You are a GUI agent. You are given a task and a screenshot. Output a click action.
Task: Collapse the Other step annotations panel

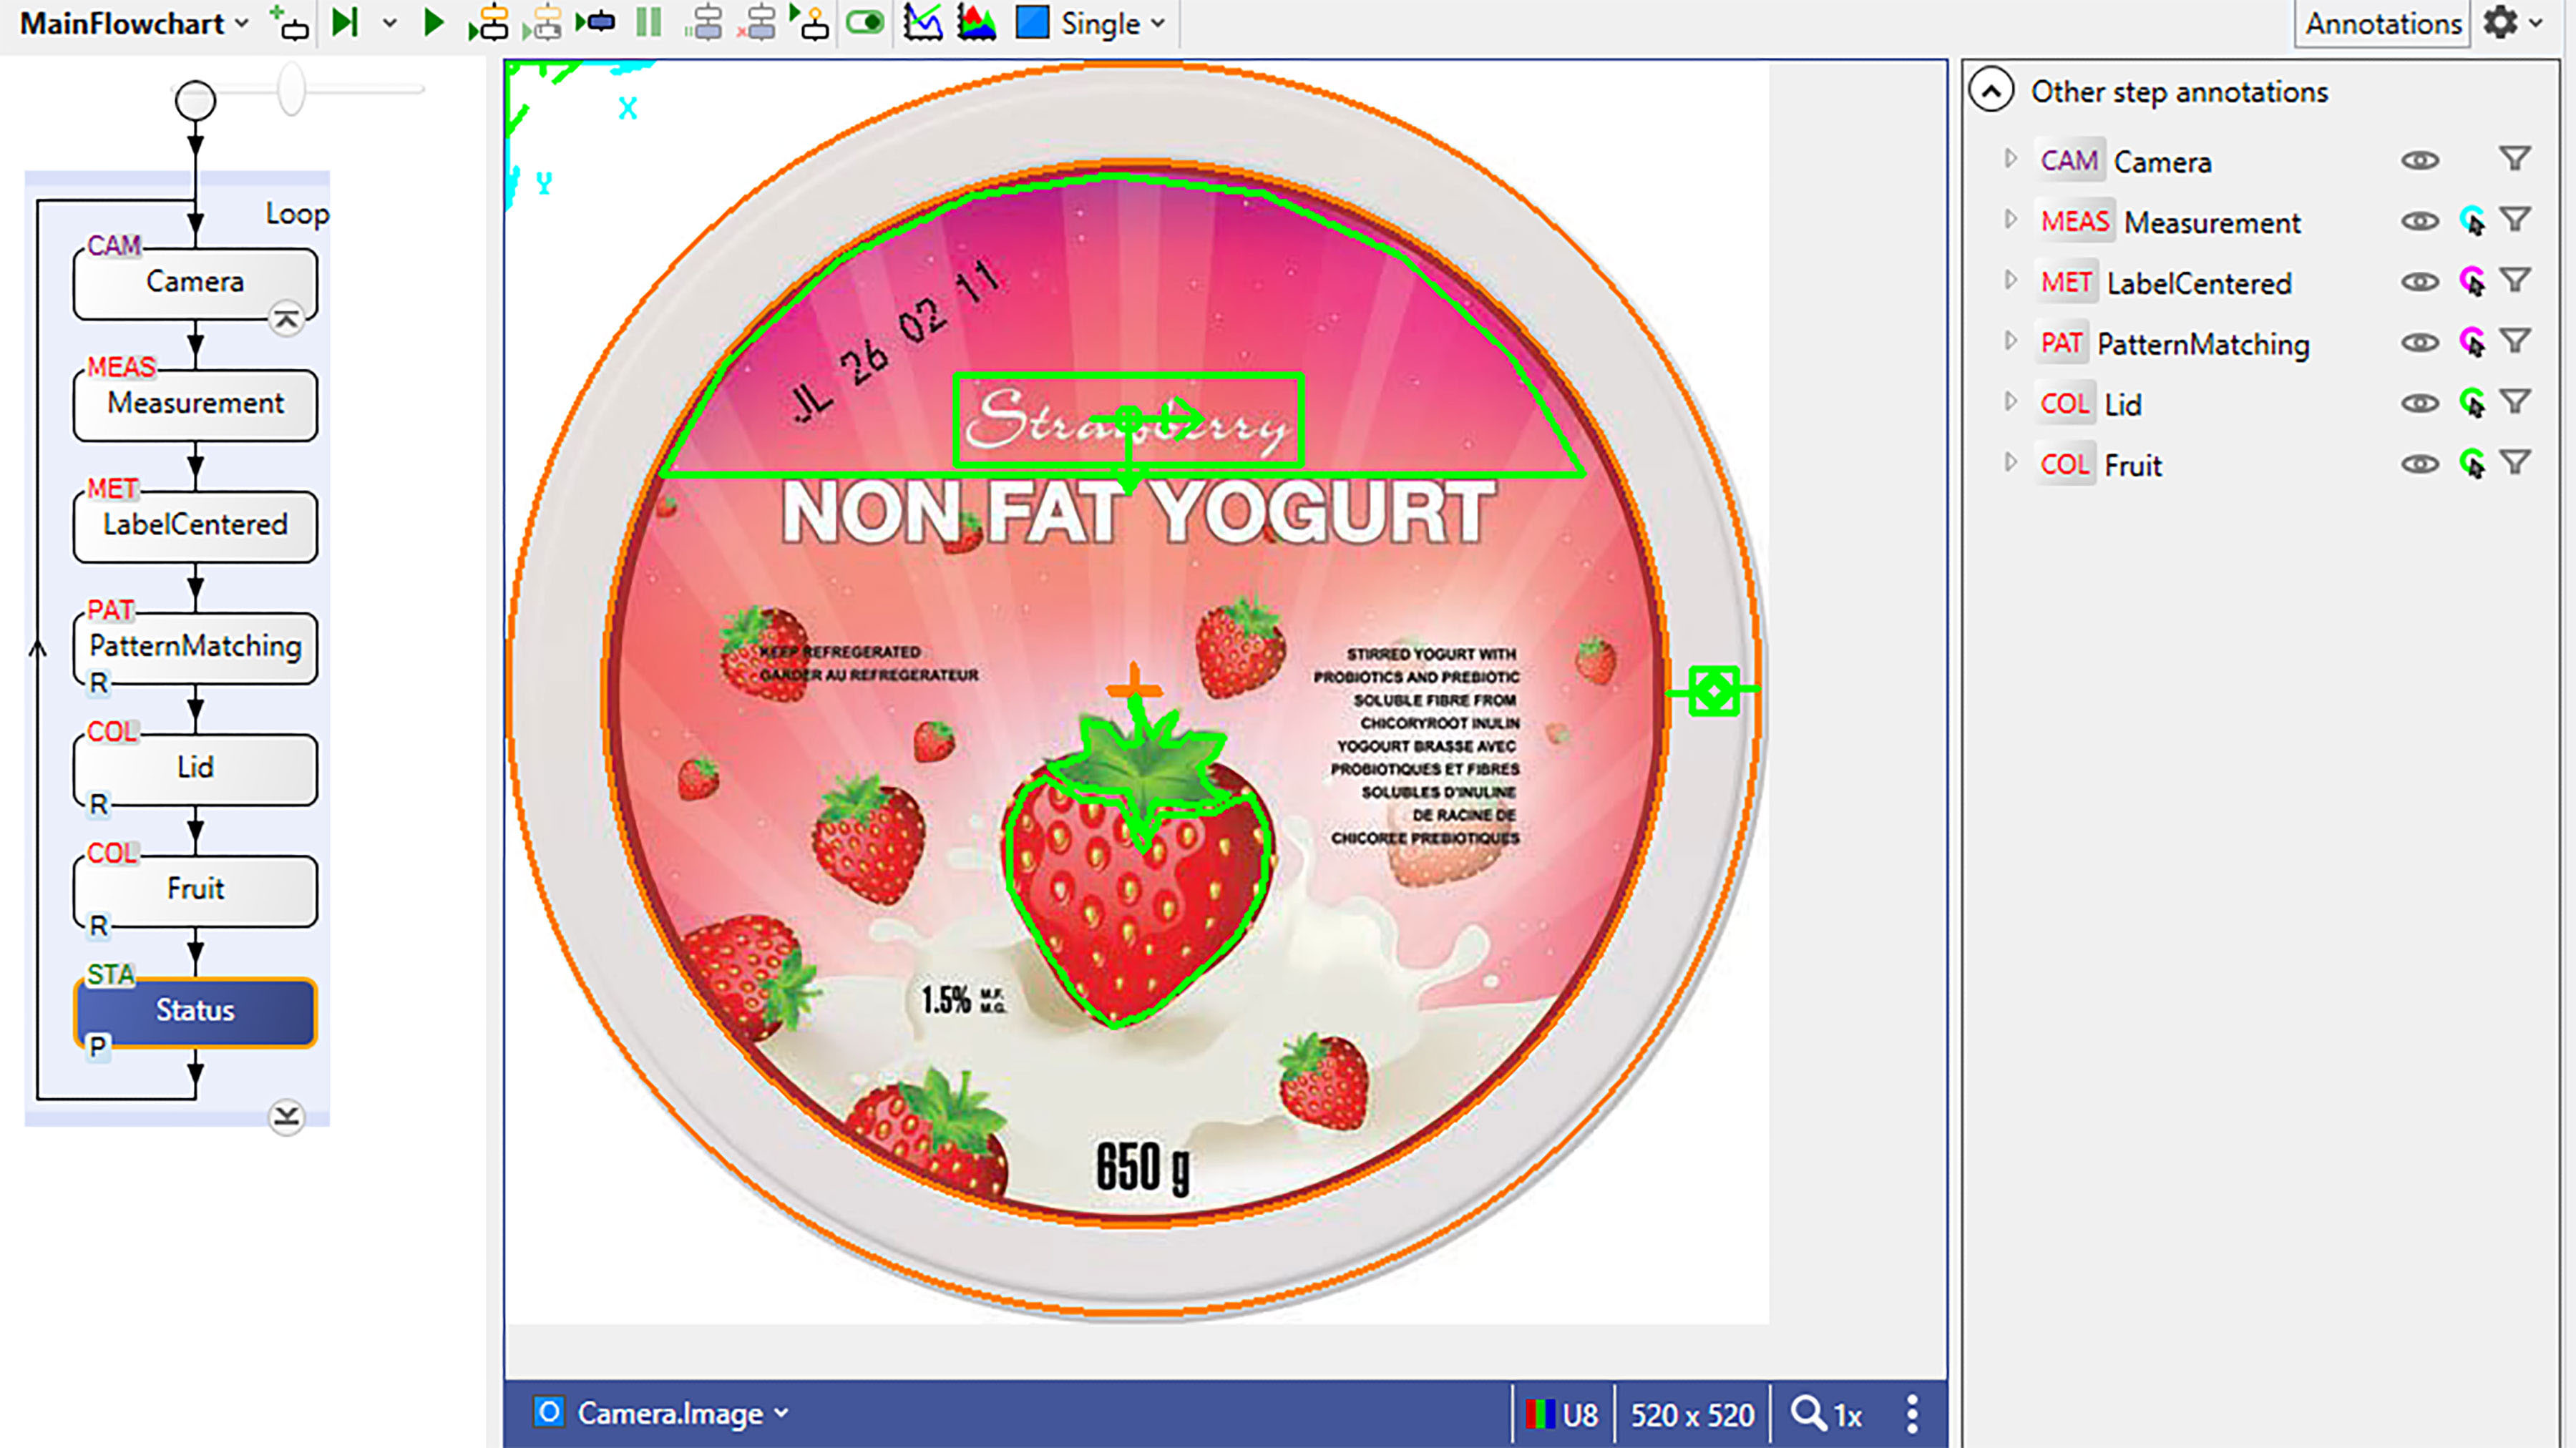tap(1992, 89)
